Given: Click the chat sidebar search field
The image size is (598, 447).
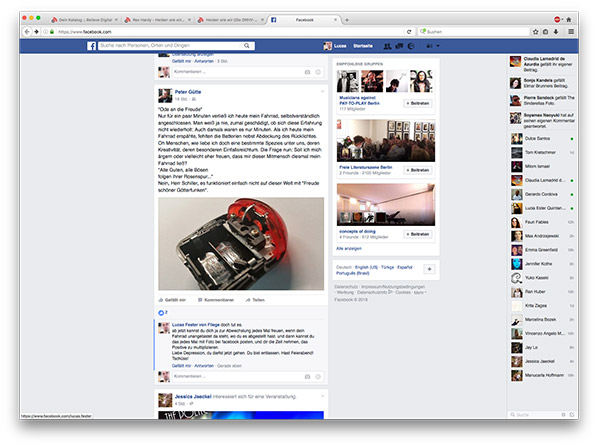Looking at the screenshot, I should (534, 415).
